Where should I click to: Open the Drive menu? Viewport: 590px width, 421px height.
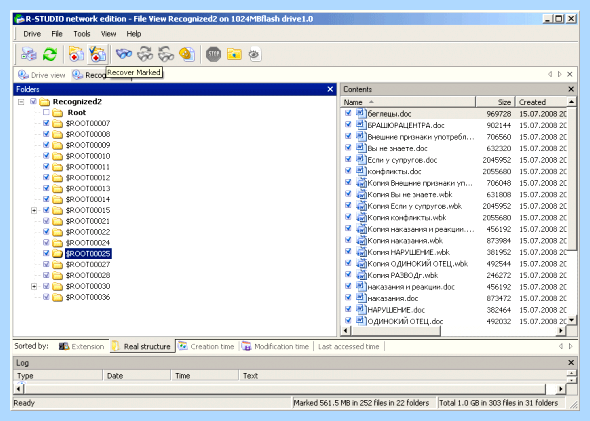coord(32,34)
